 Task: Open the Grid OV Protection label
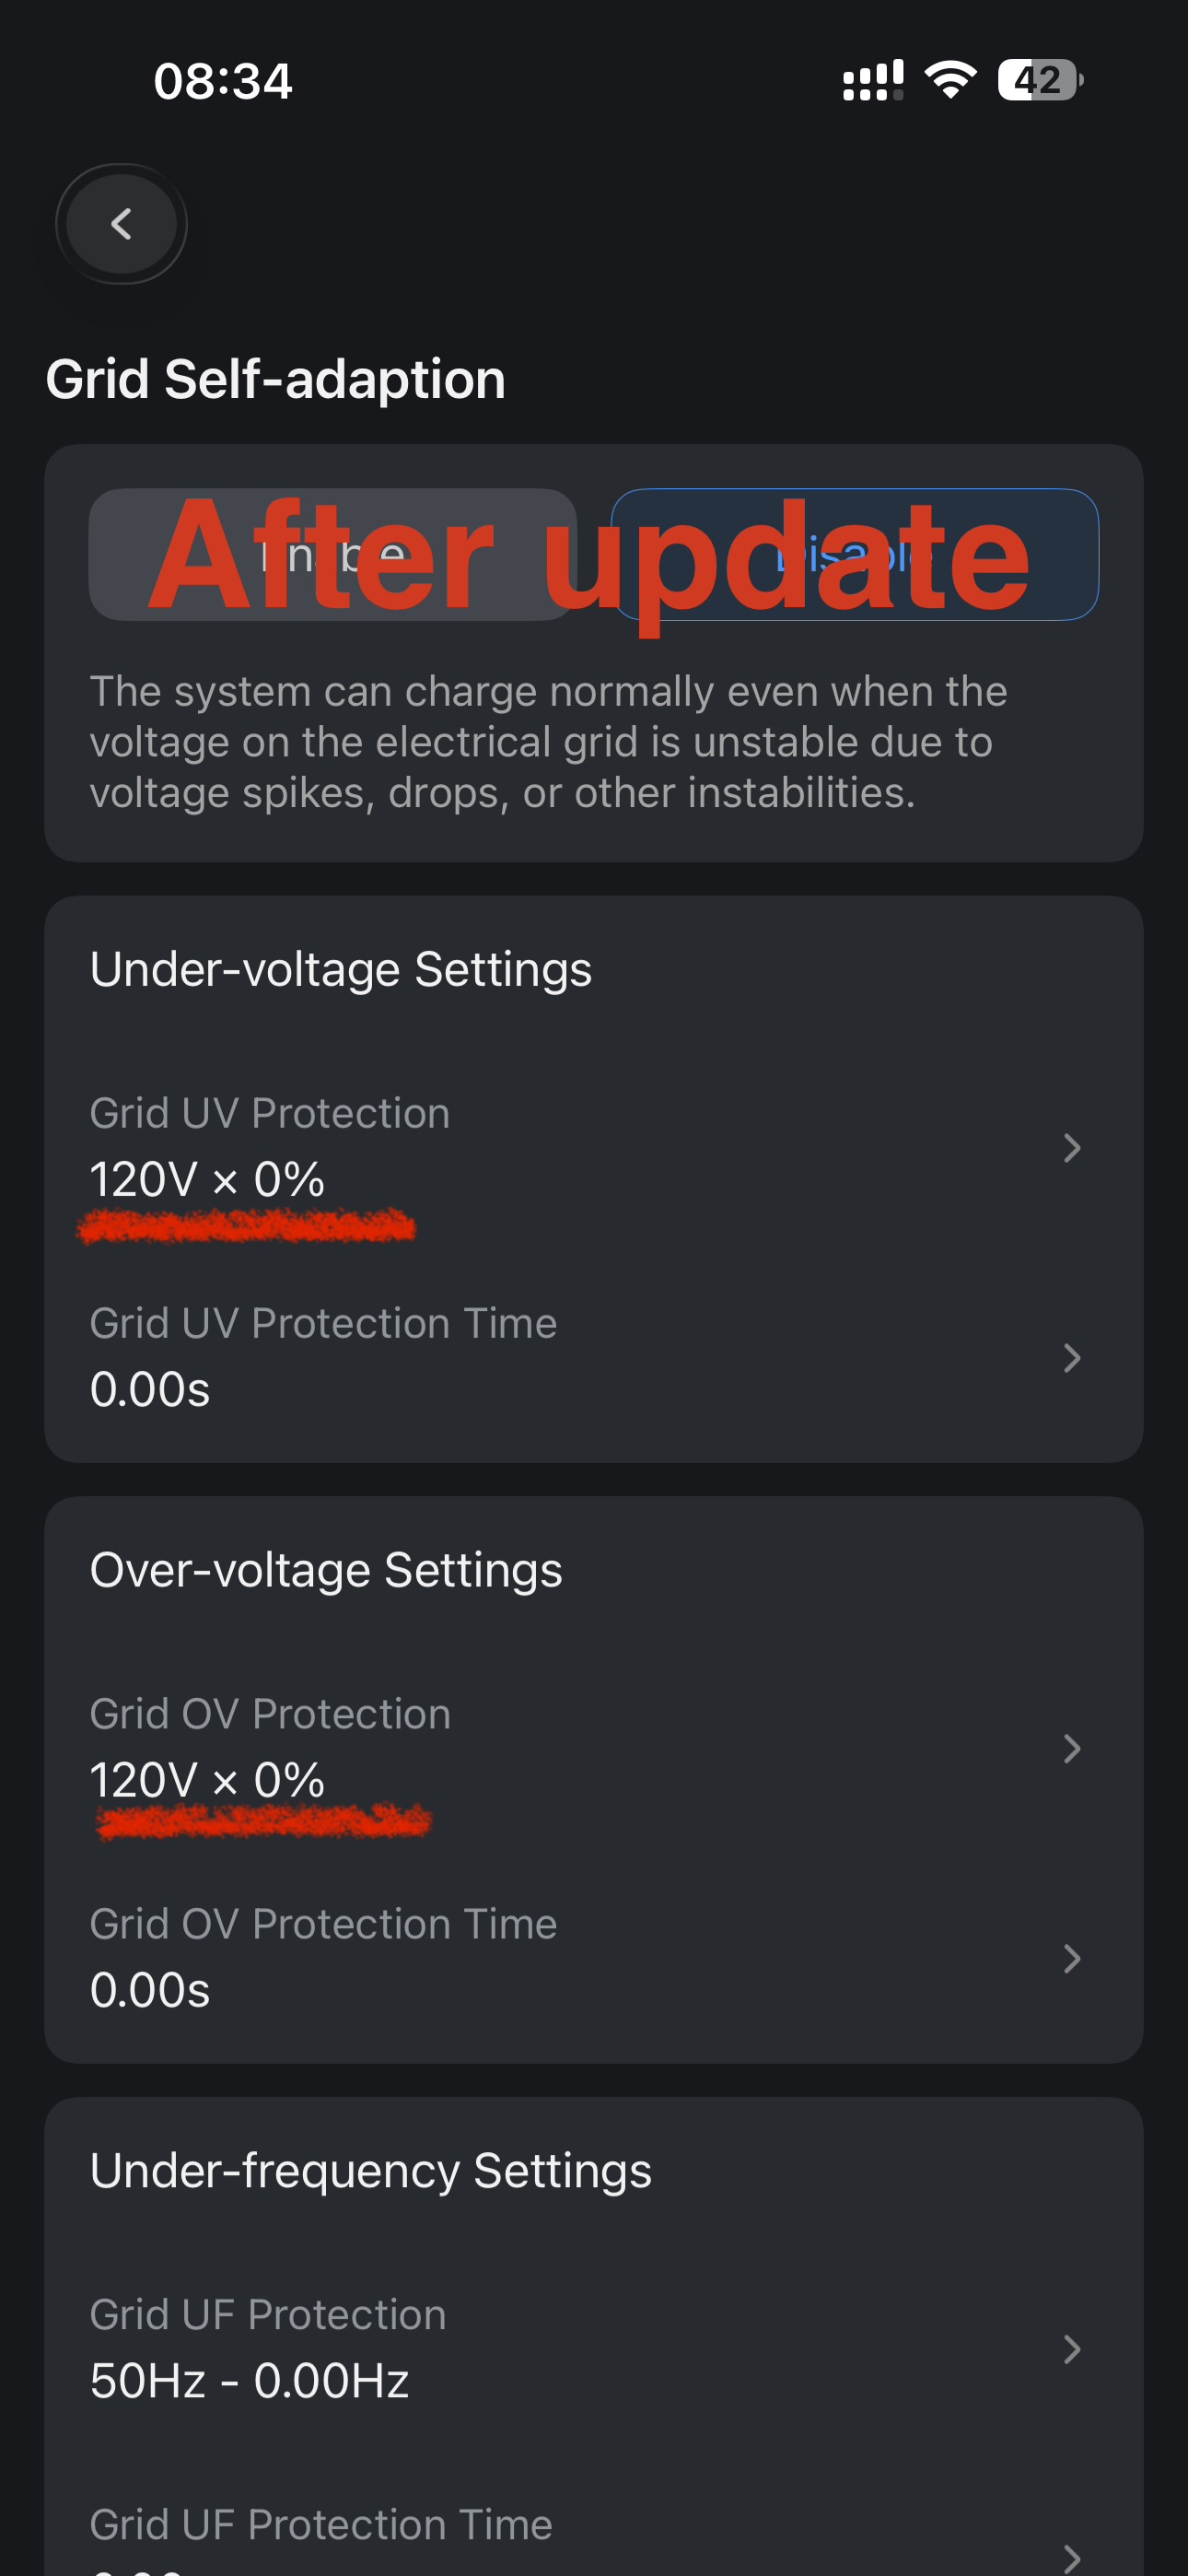270,1714
